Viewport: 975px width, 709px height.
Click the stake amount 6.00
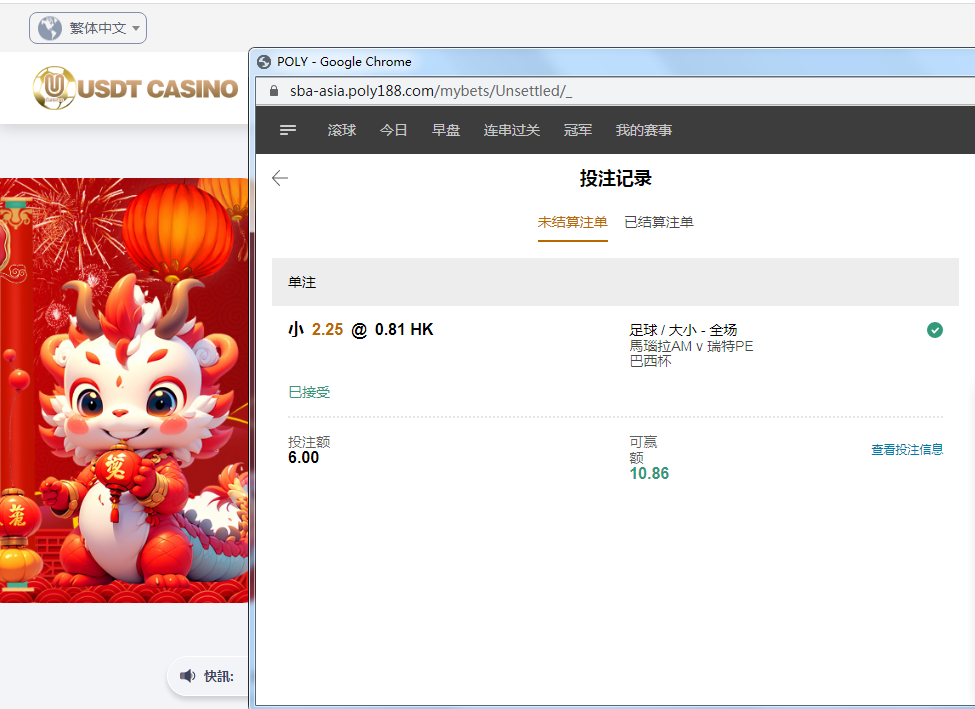[x=303, y=458]
